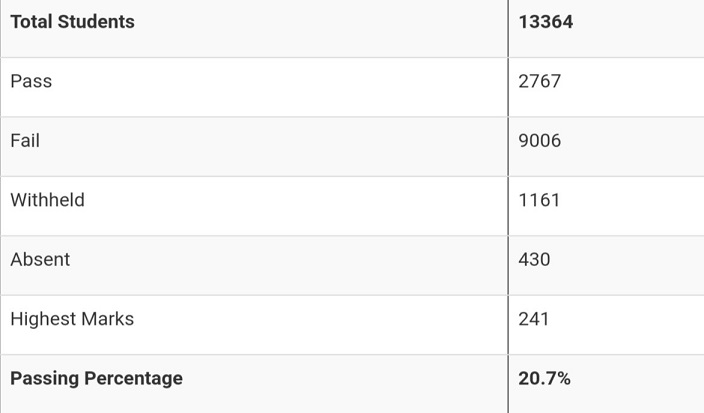Select the 2767 pass count value
The width and height of the screenshot is (704, 413).
point(540,82)
